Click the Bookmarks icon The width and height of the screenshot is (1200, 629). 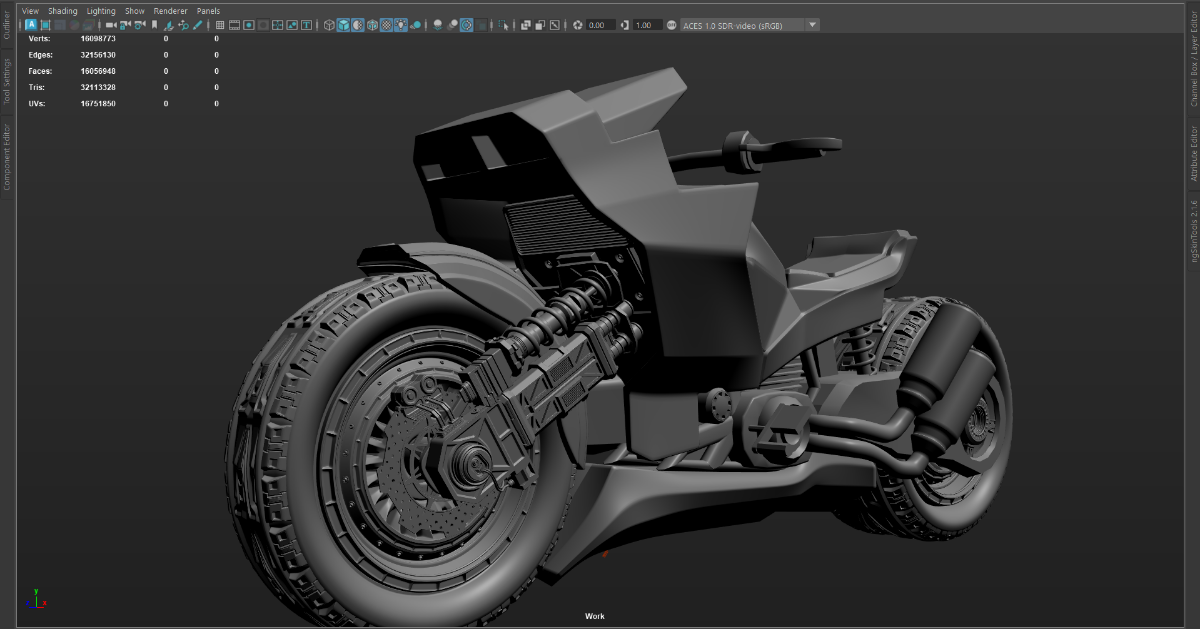pyautogui.click(x=154, y=25)
